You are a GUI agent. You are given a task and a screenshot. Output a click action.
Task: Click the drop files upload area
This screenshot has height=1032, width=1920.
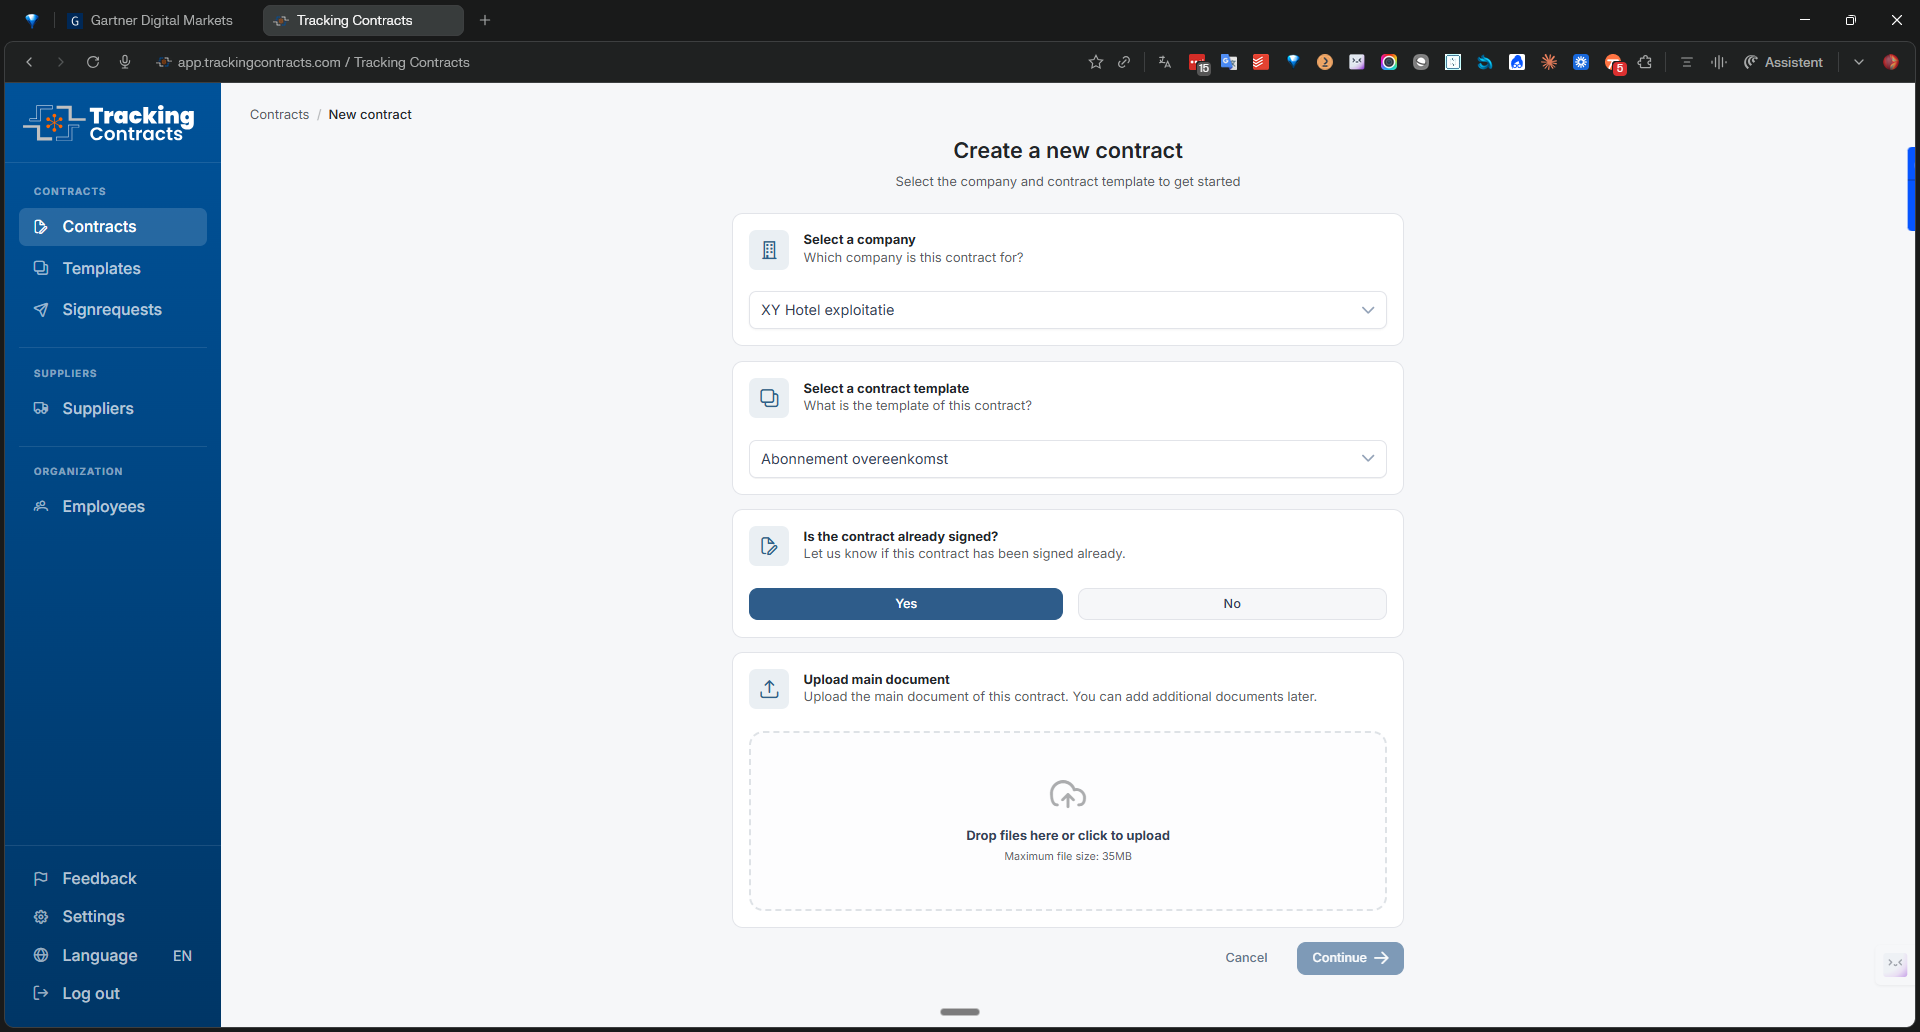click(1068, 821)
